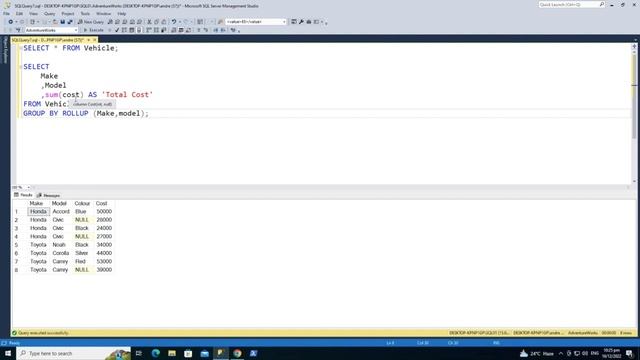Image resolution: width=640 pixels, height=360 pixels.
Task: Click the Save All icon
Action: tap(70, 22)
